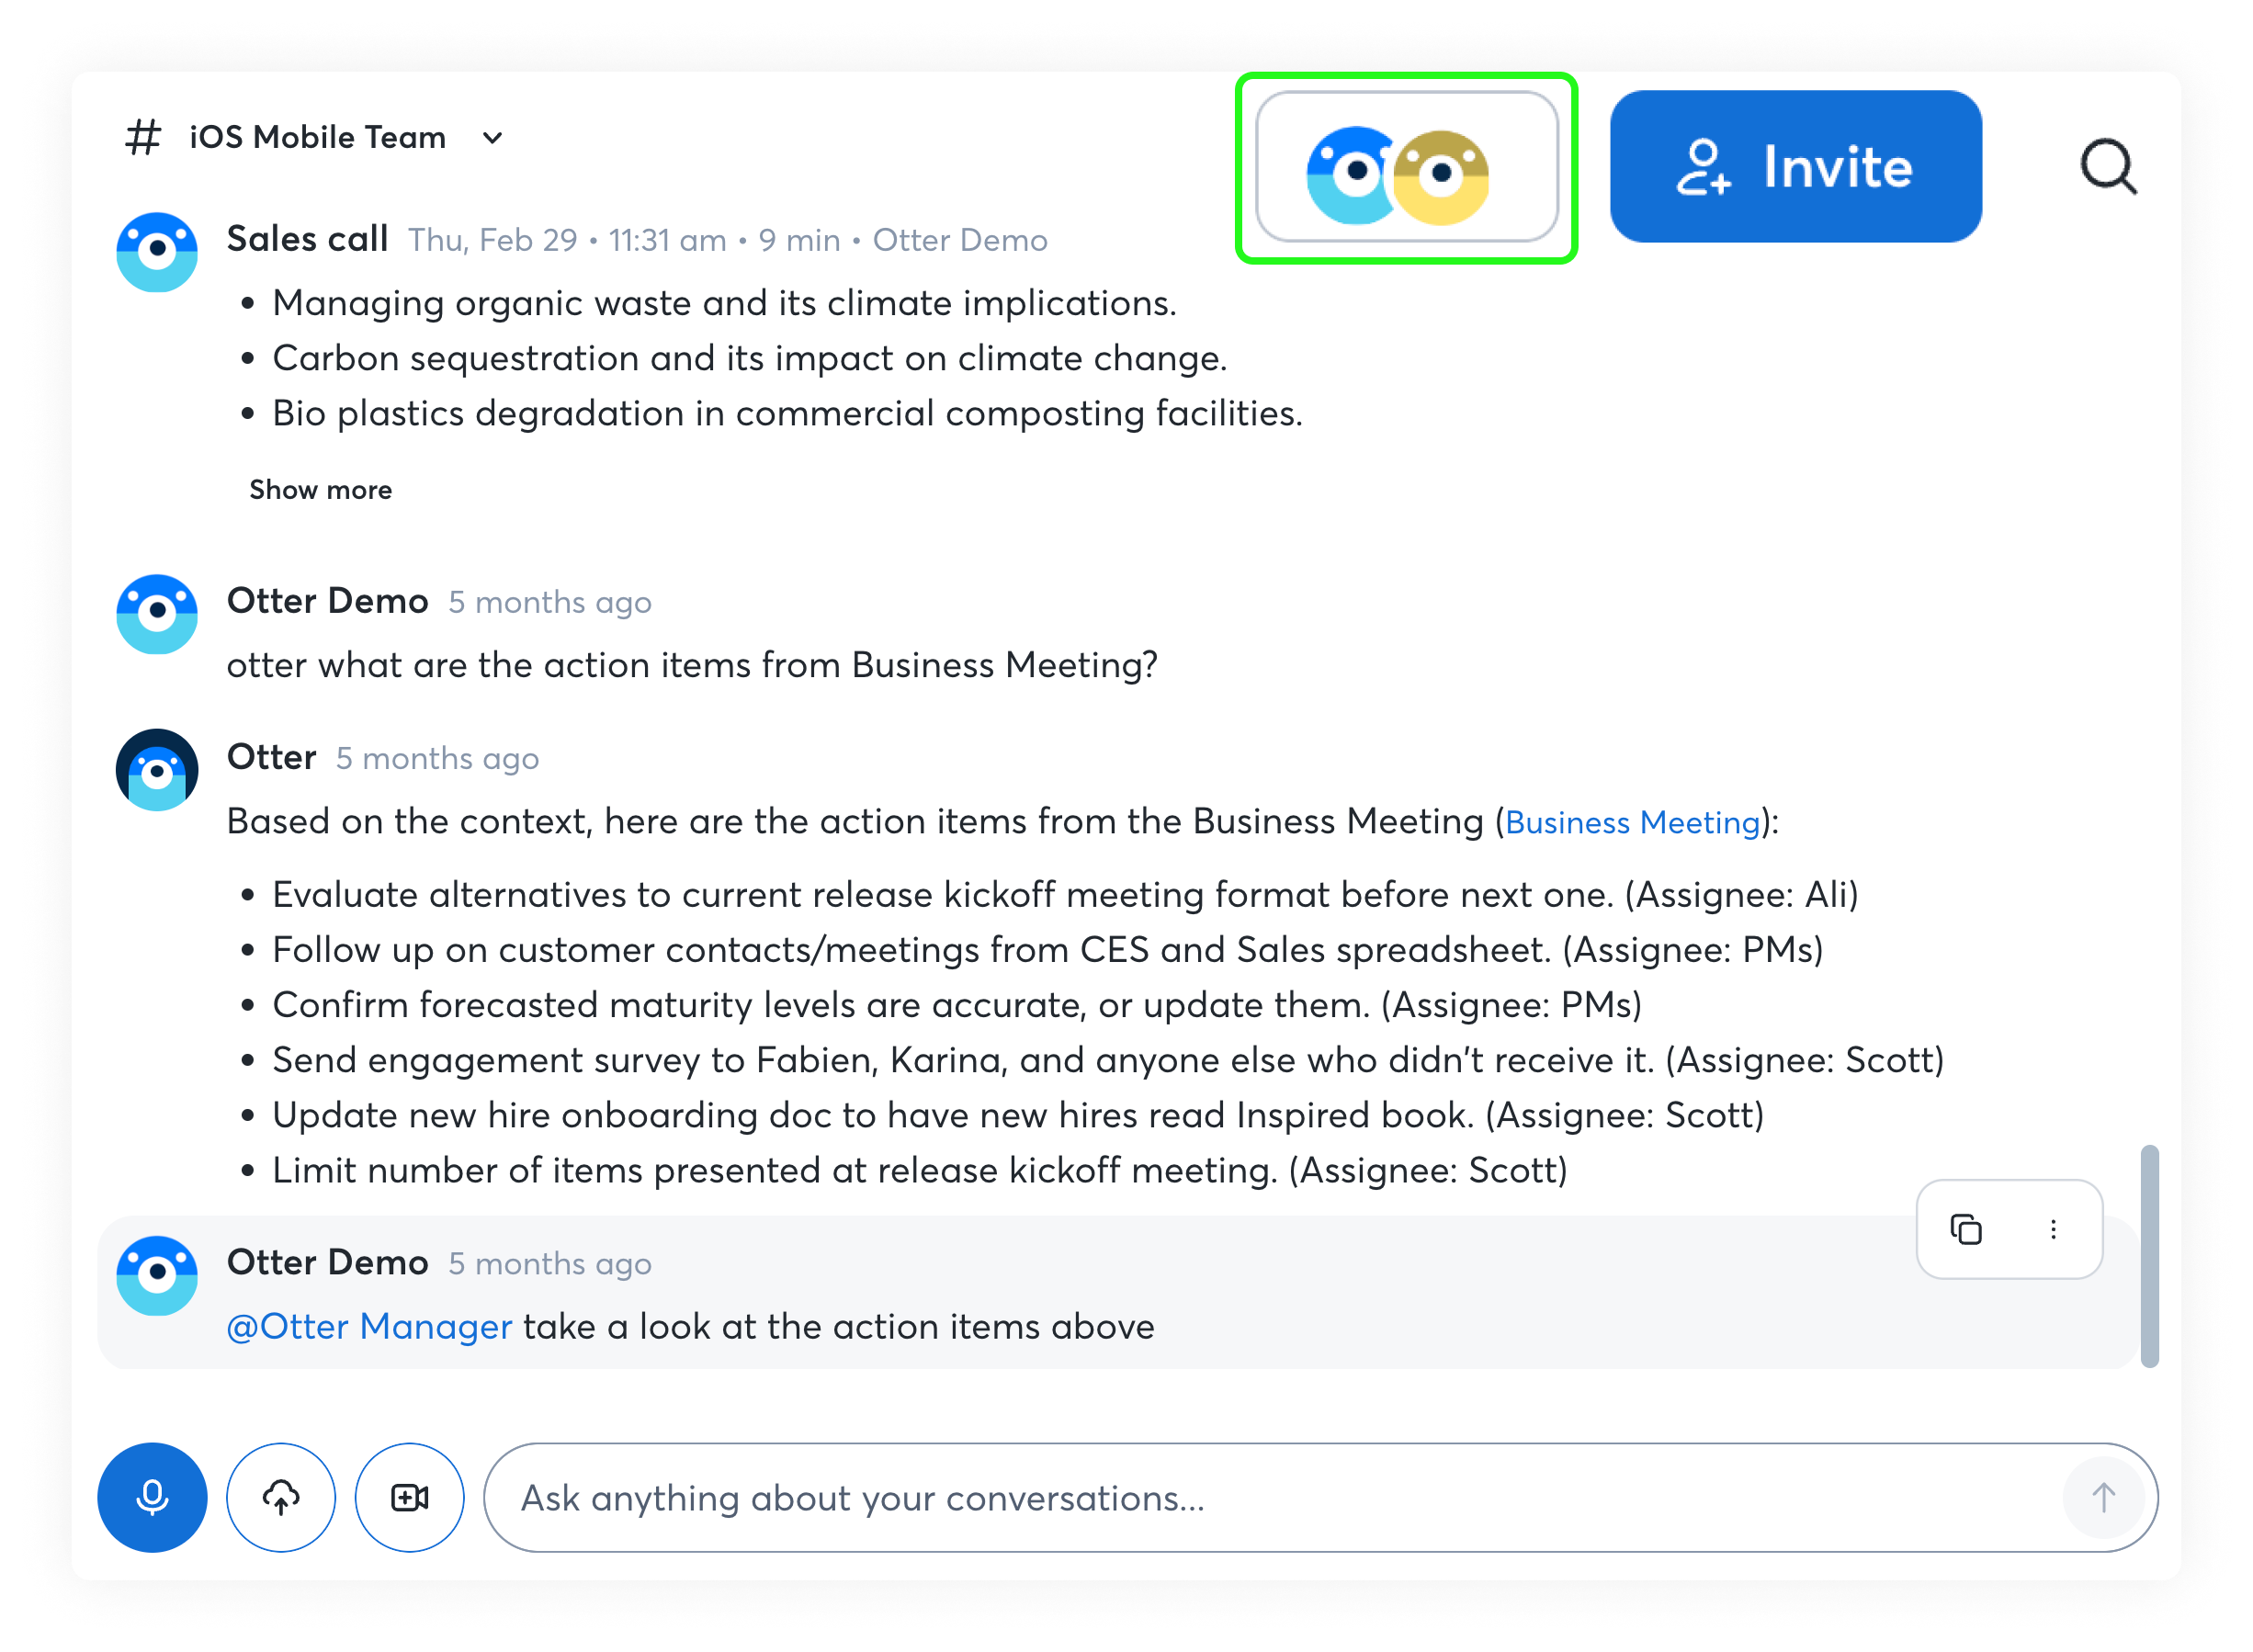Click the iOS Mobile Team channel name

pyautogui.click(x=317, y=138)
